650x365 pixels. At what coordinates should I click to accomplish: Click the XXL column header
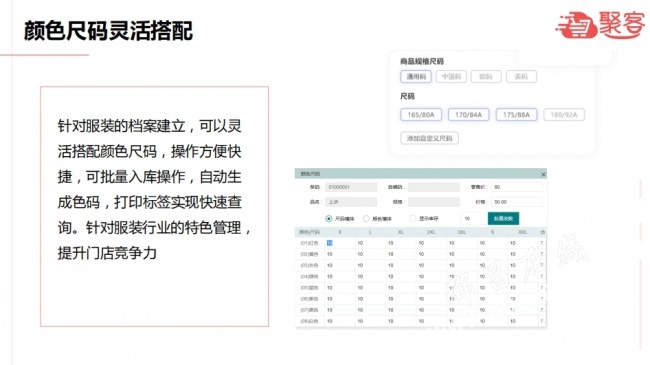[x=523, y=232]
